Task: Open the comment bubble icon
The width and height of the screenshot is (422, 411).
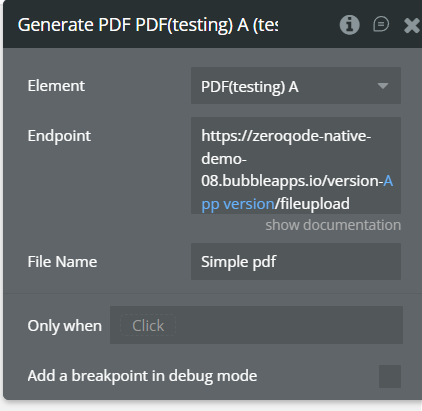Action: click(x=381, y=24)
